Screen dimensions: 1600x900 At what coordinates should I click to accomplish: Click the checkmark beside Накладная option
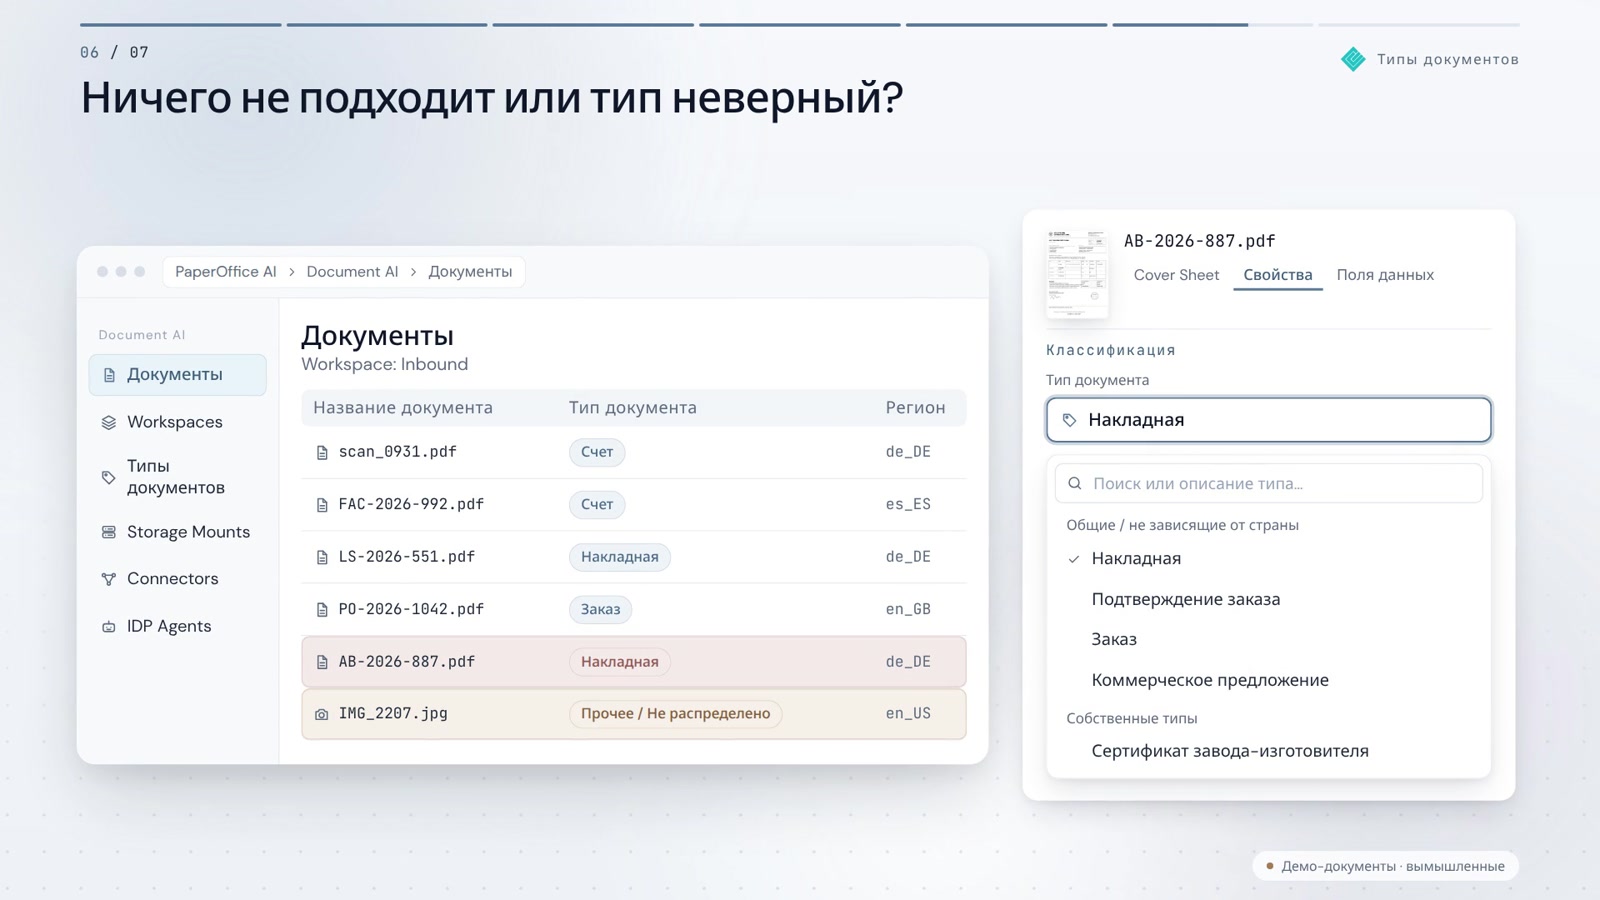pyautogui.click(x=1074, y=559)
